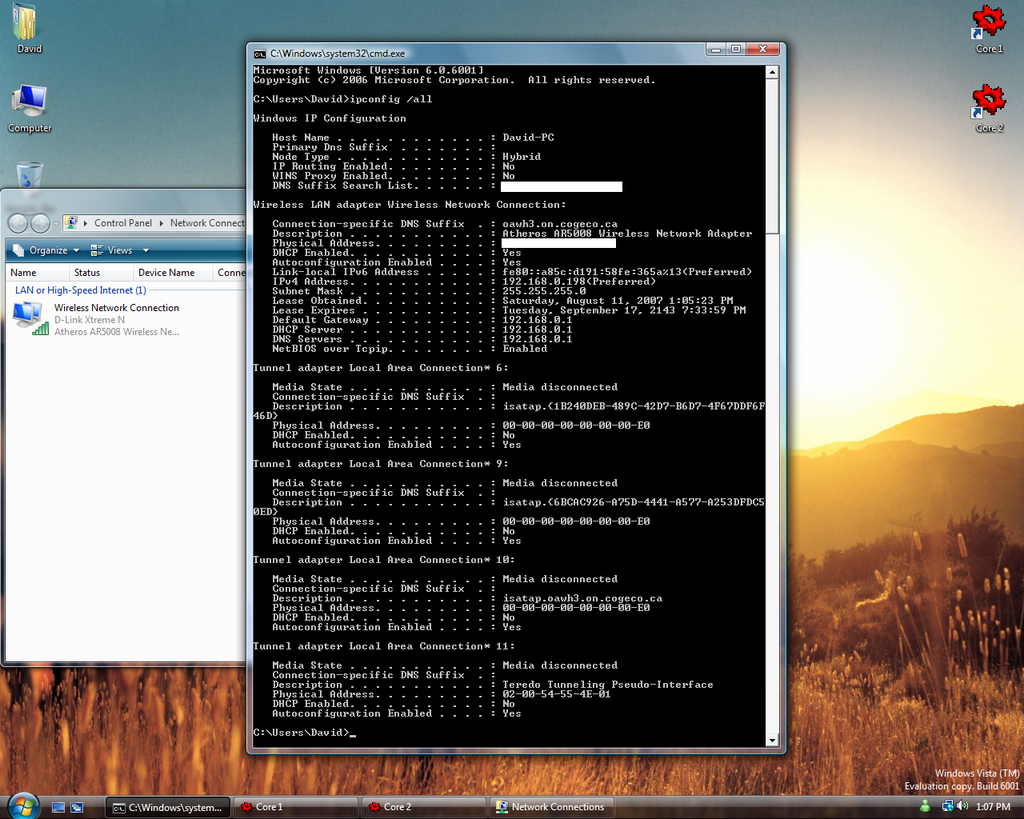Click the 'Teredo Tunneling Pseudo-Interface' description text
Screen dimensions: 1024x819
coord(607,684)
